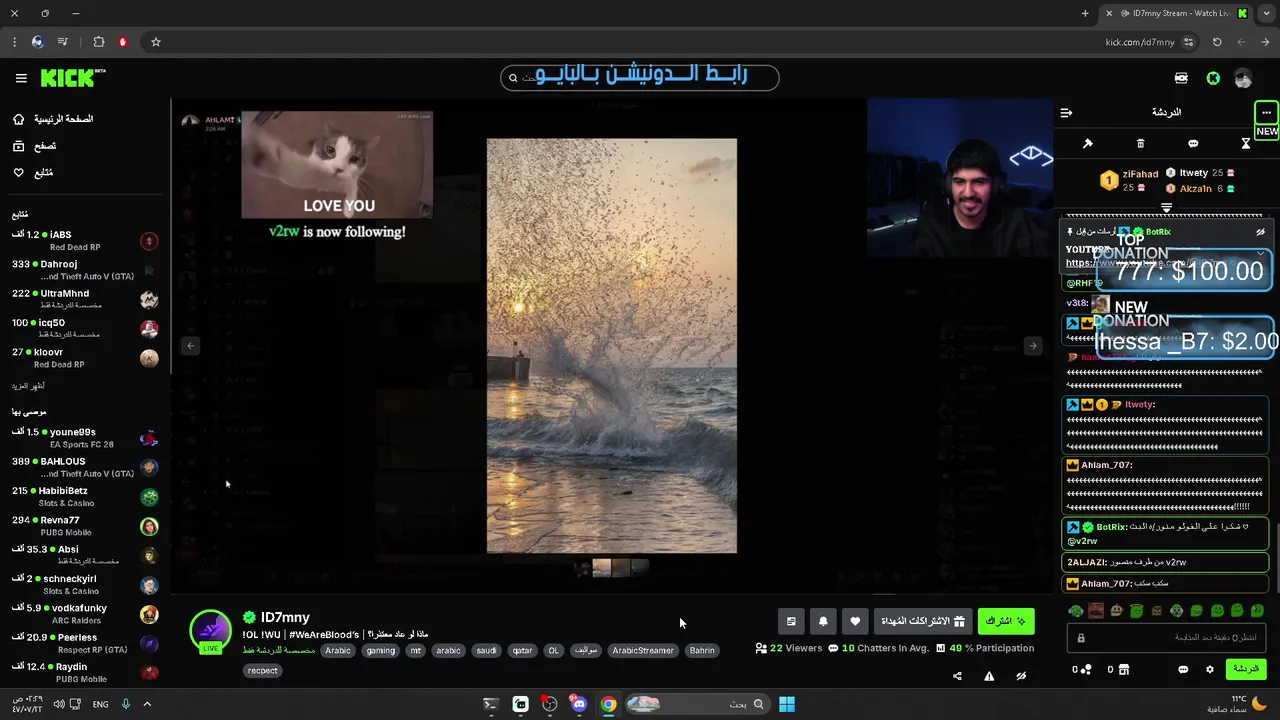Open BAHLOUS recommended channel
This screenshot has height=720, width=1280.
click(85, 467)
